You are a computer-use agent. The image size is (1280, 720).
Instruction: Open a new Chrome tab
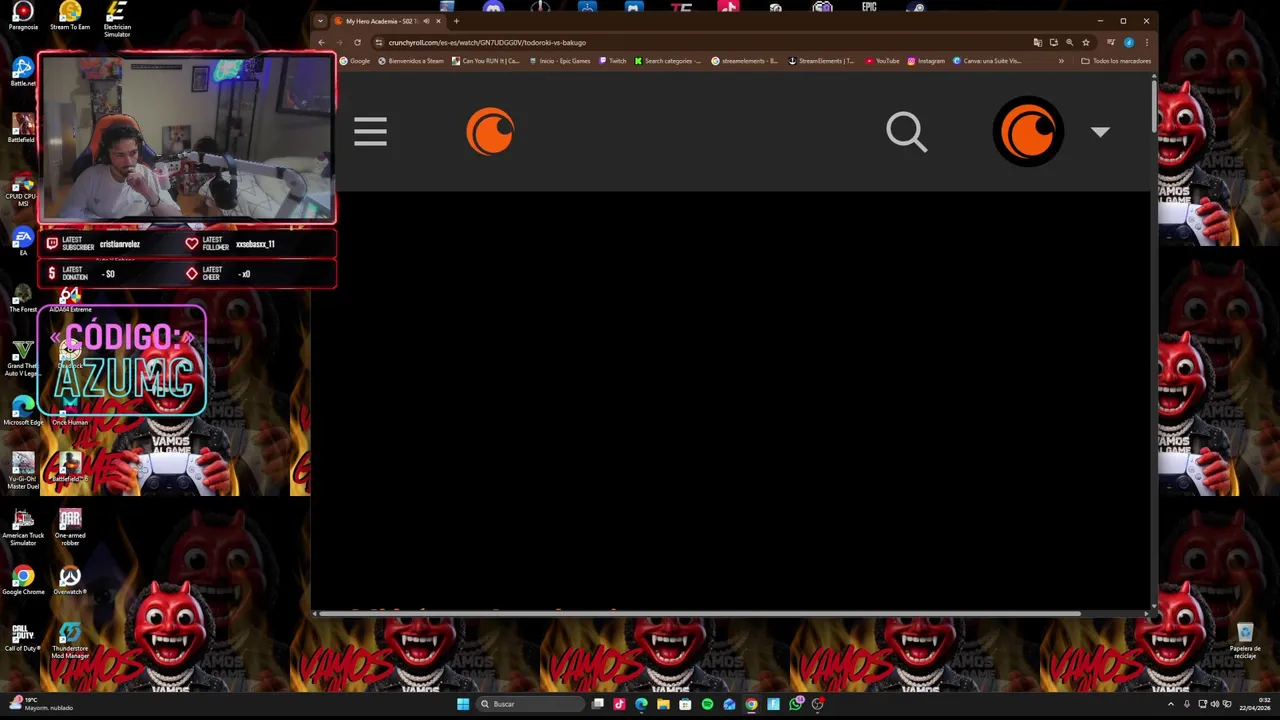point(456,21)
